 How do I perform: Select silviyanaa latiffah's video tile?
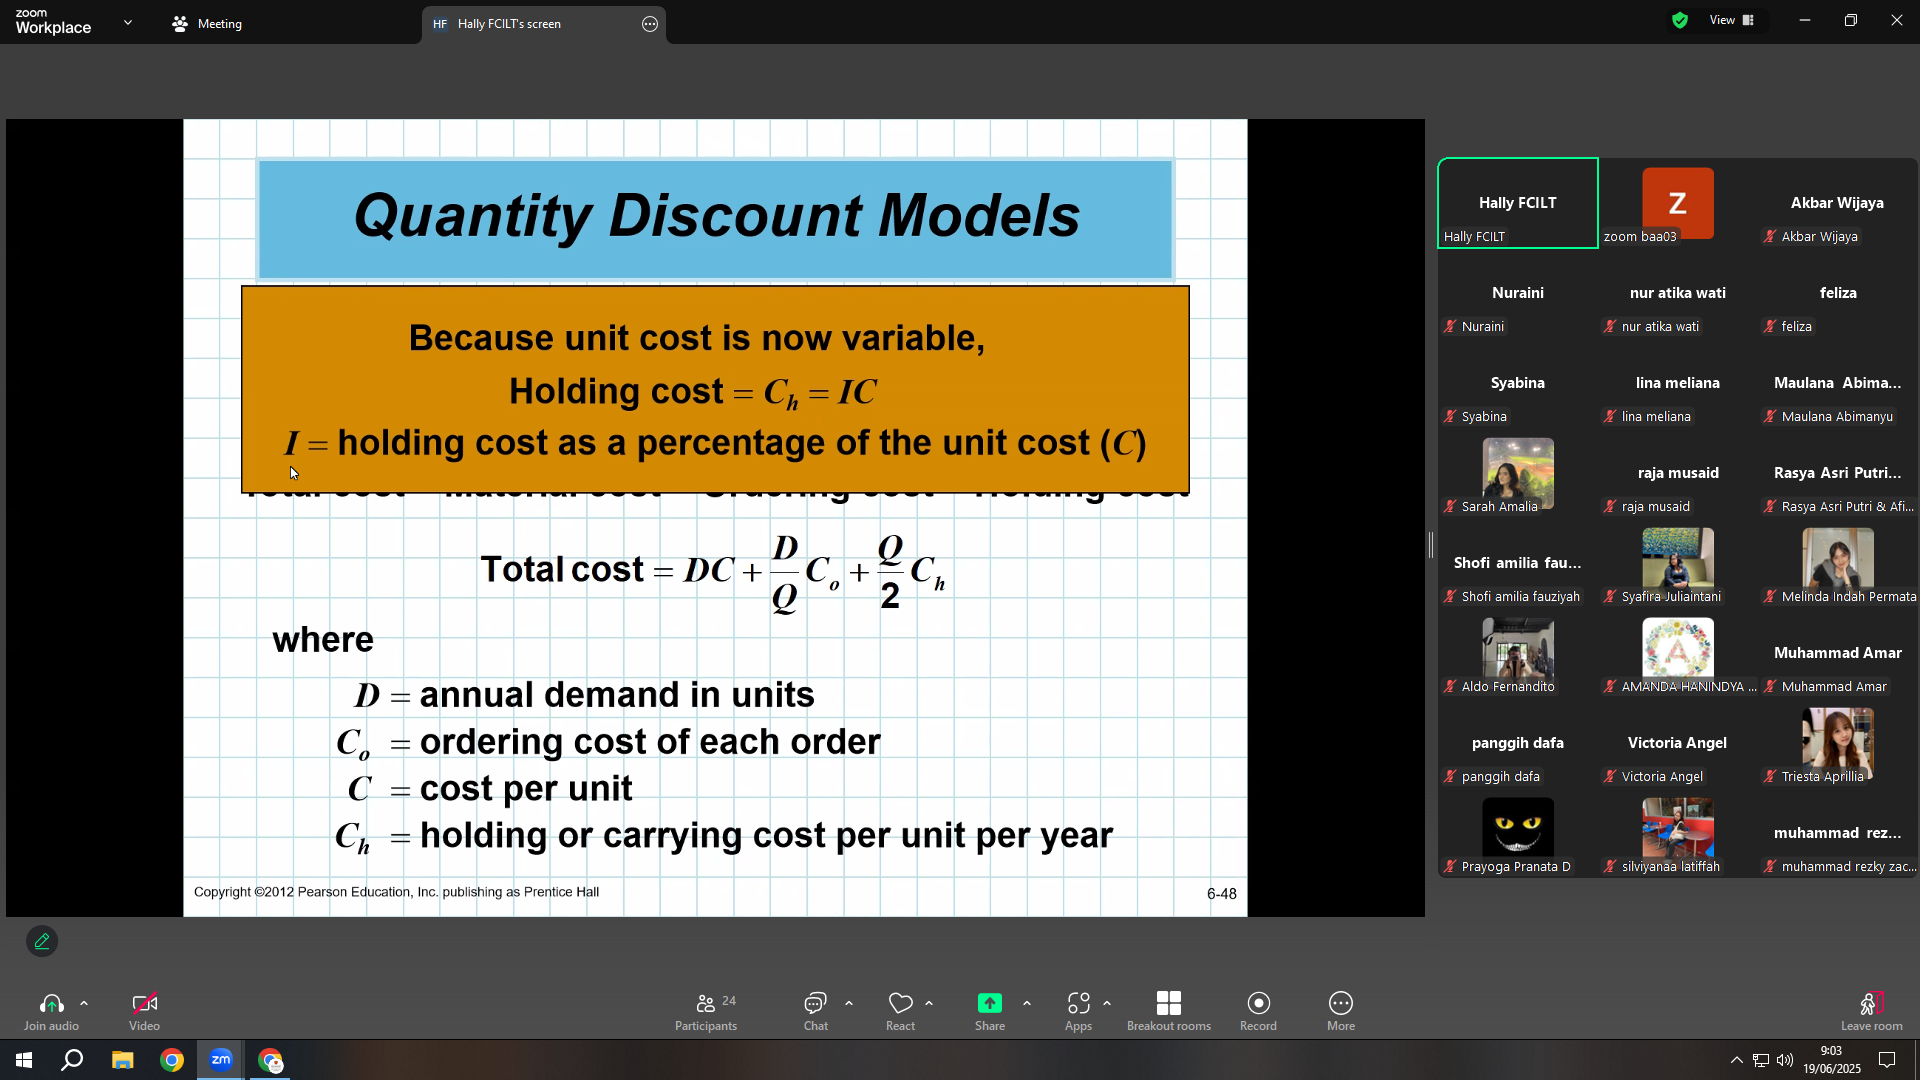click(1678, 833)
